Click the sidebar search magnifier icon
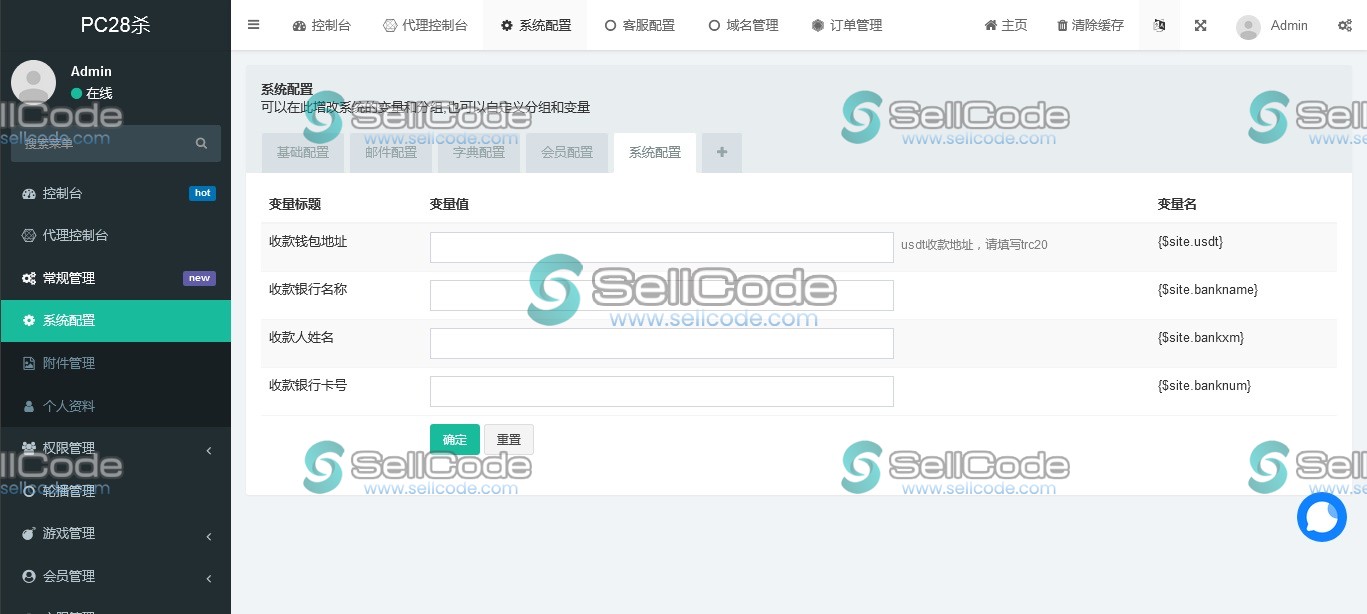 (201, 143)
